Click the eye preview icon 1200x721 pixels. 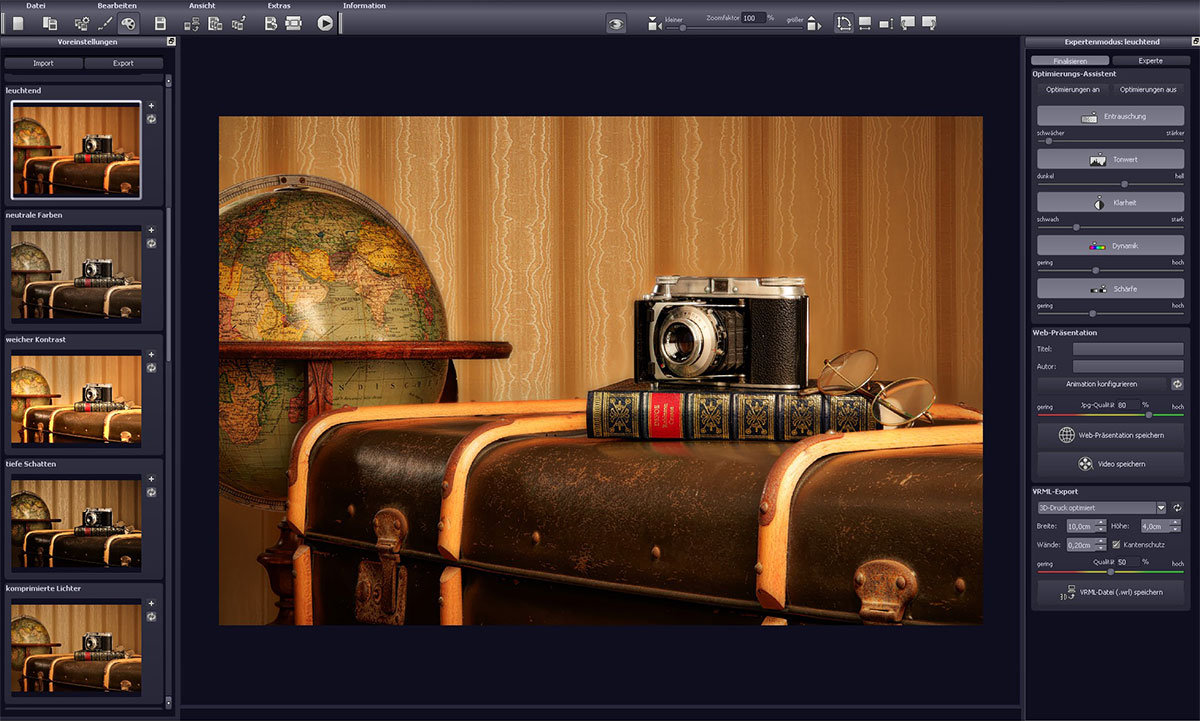(616, 23)
